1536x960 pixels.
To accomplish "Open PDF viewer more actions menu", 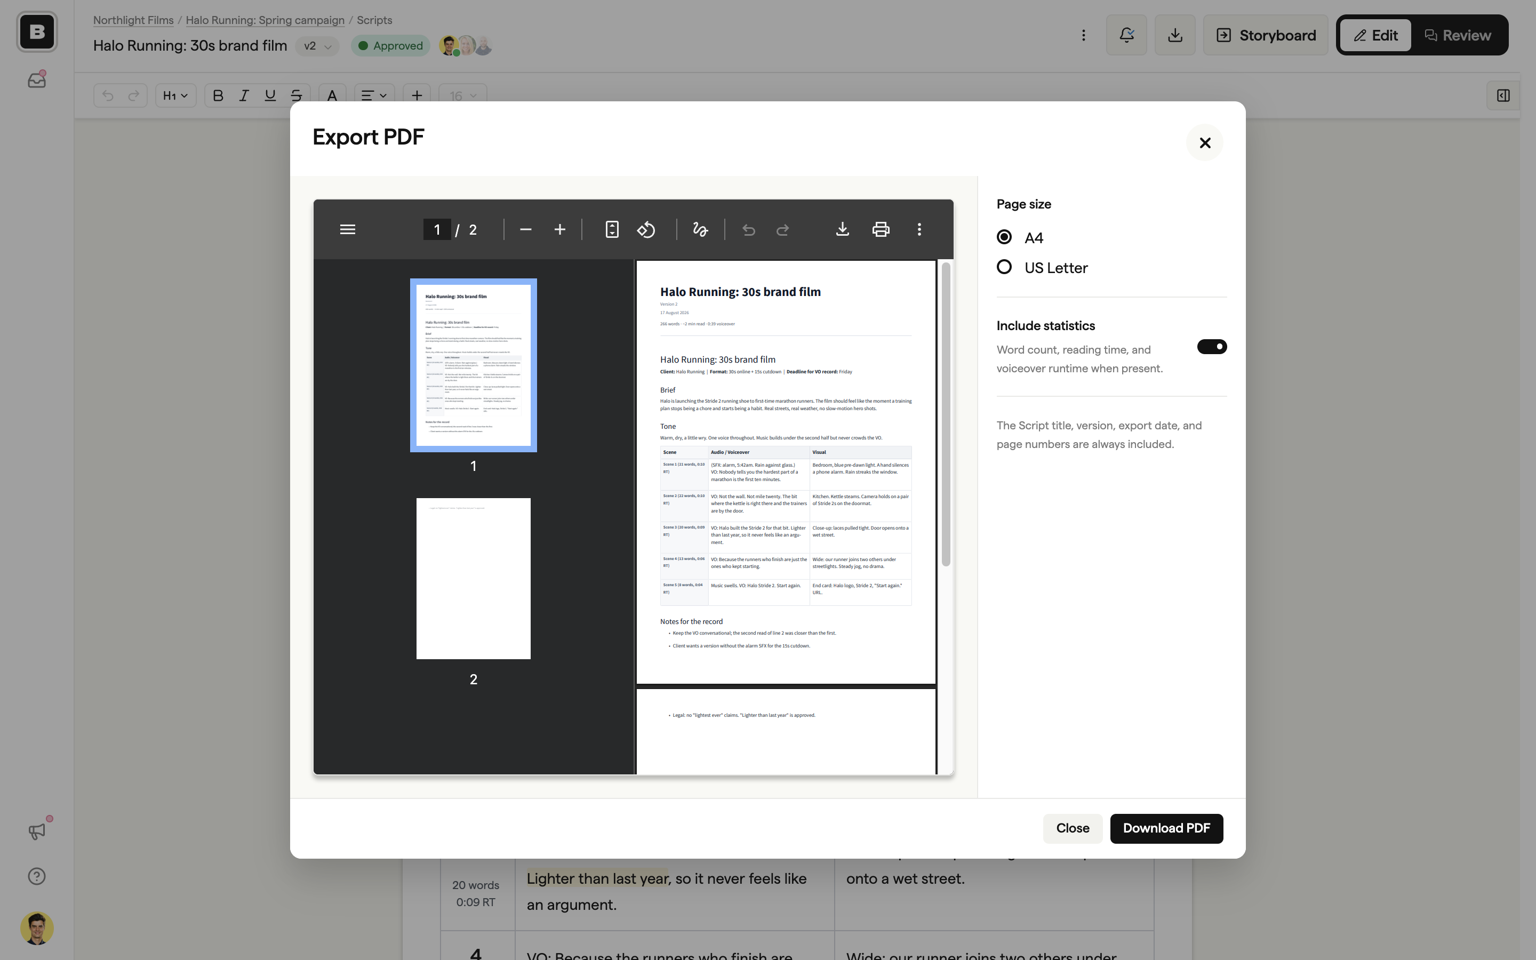I will (x=919, y=230).
